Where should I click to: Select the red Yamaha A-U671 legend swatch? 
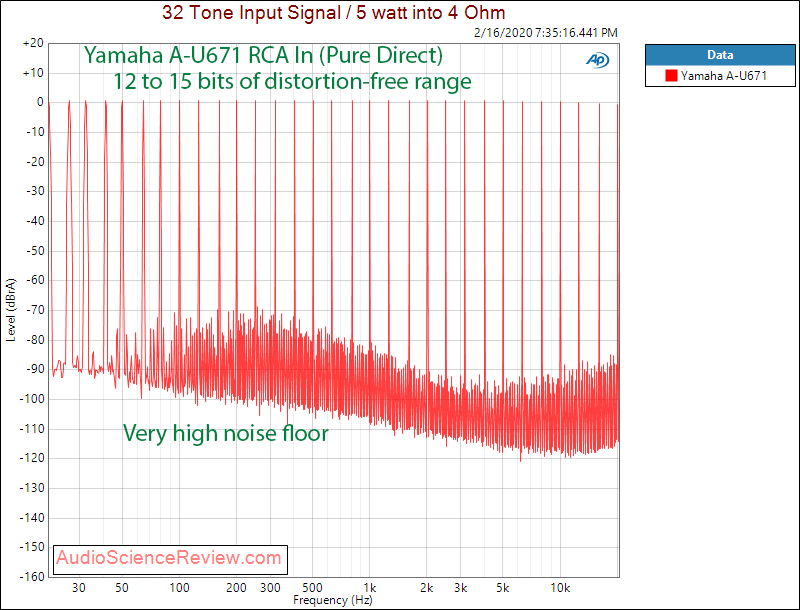point(671,76)
